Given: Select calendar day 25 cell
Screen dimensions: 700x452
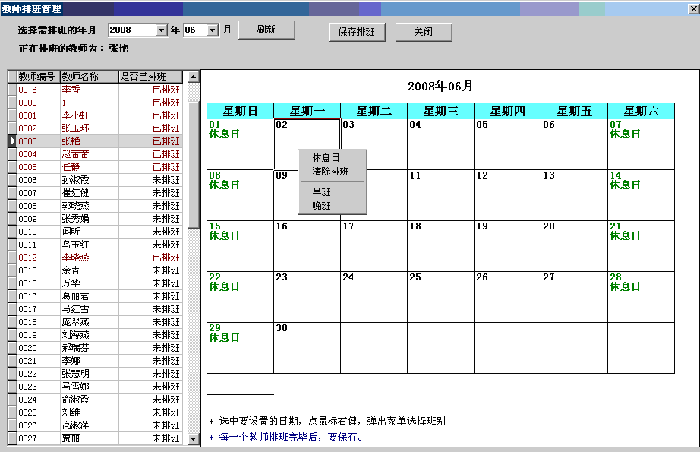Looking at the screenshot, I should (441, 297).
